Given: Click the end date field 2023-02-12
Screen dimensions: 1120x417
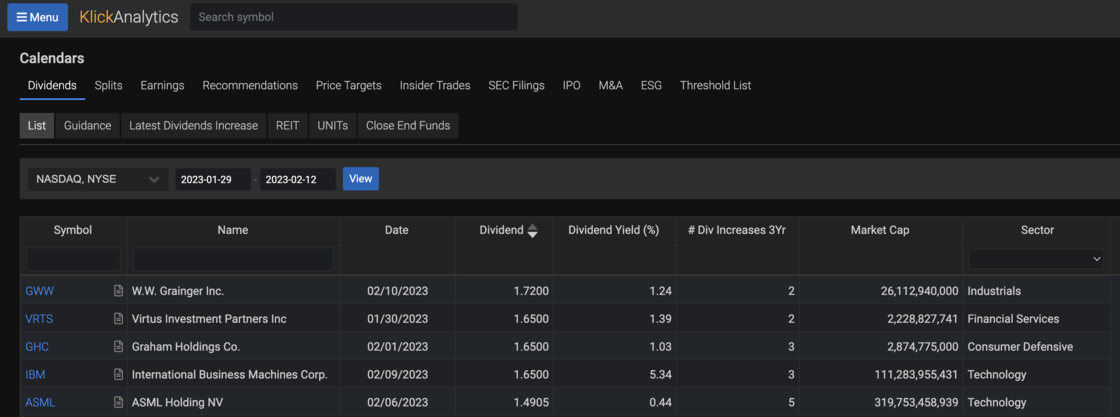Looking at the screenshot, I should (298, 179).
